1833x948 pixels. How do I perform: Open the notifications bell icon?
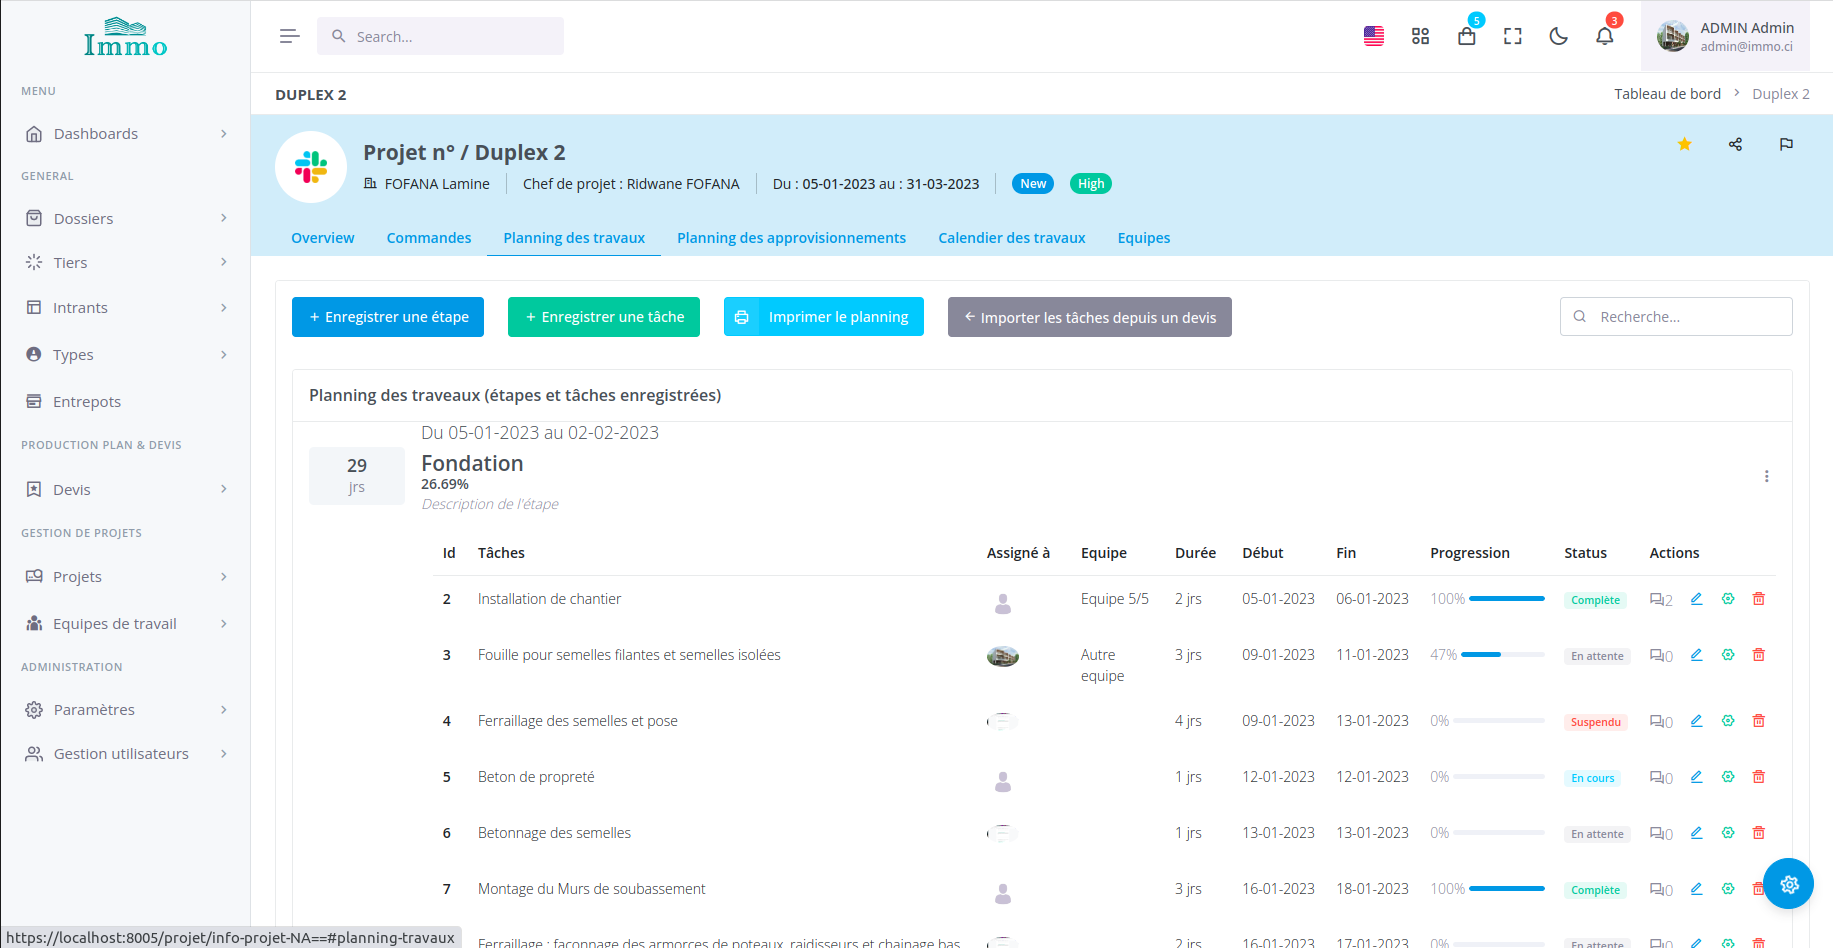coord(1604,37)
